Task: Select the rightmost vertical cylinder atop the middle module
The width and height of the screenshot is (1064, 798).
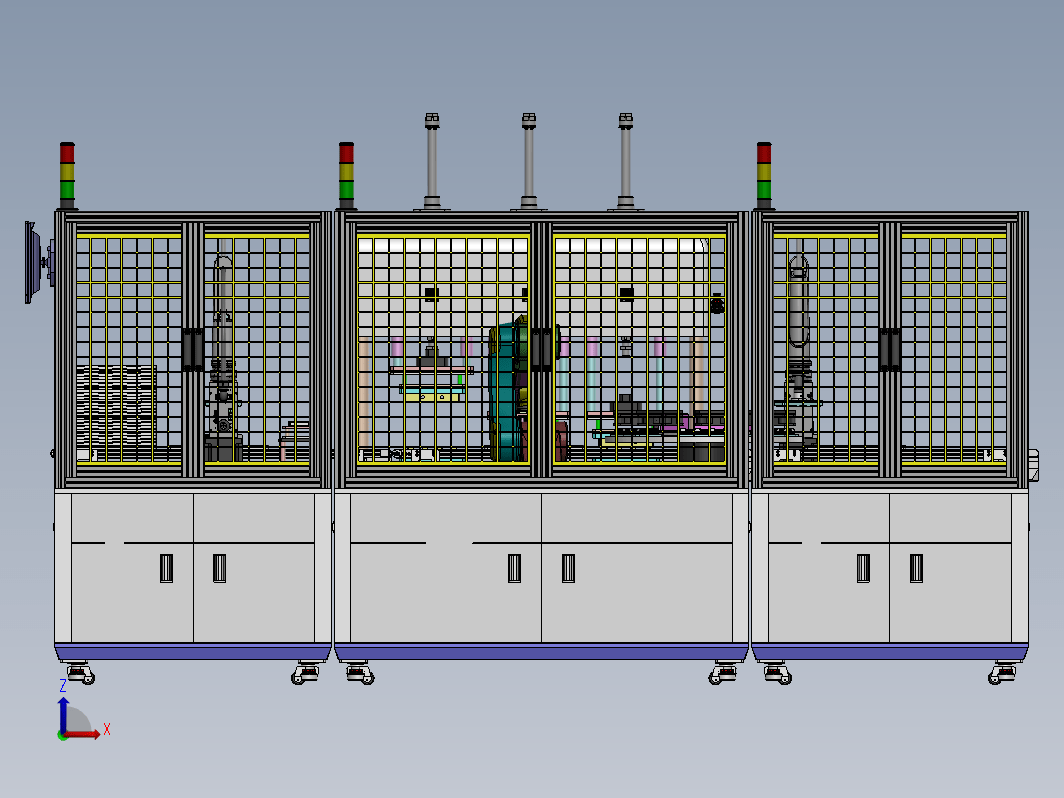Action: 626,162
